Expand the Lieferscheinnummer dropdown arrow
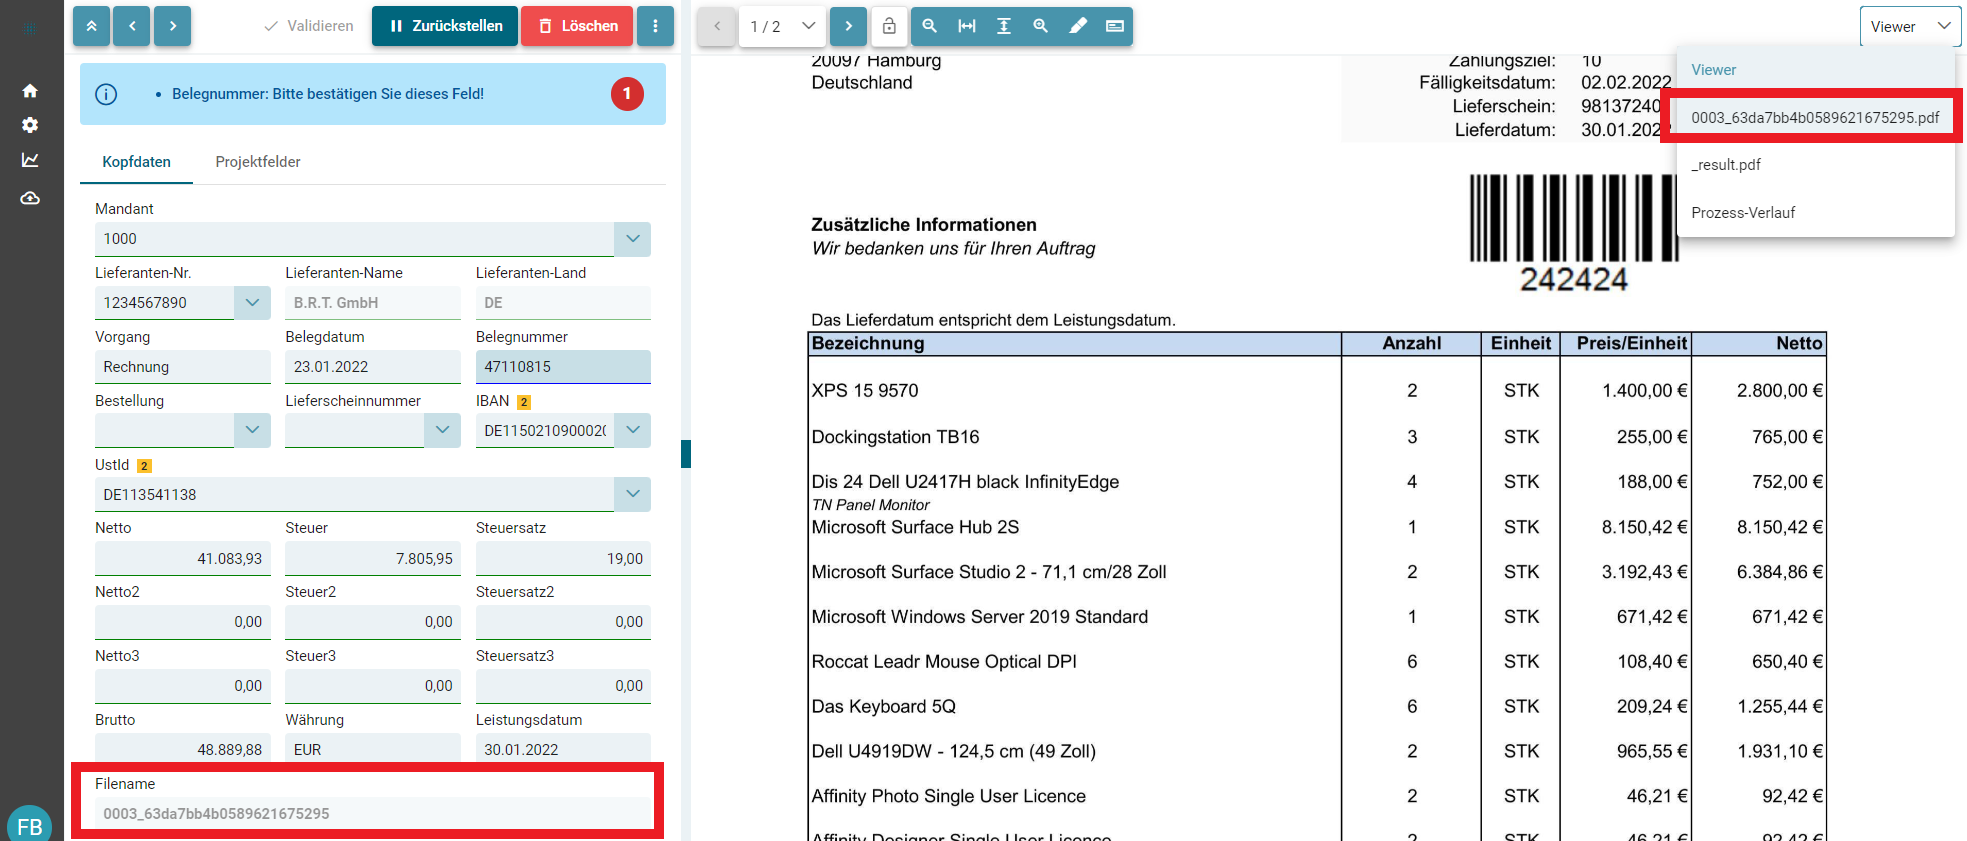 pos(442,430)
